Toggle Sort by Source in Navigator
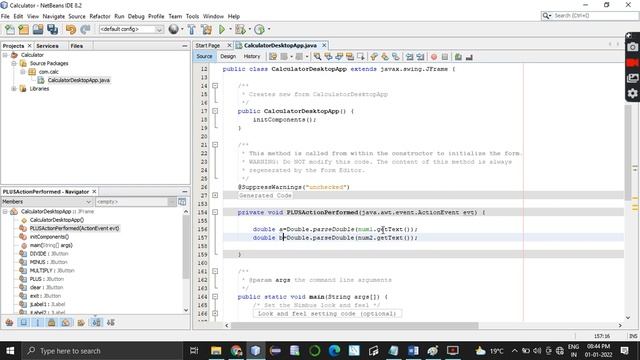The image size is (640, 360). coord(111,322)
